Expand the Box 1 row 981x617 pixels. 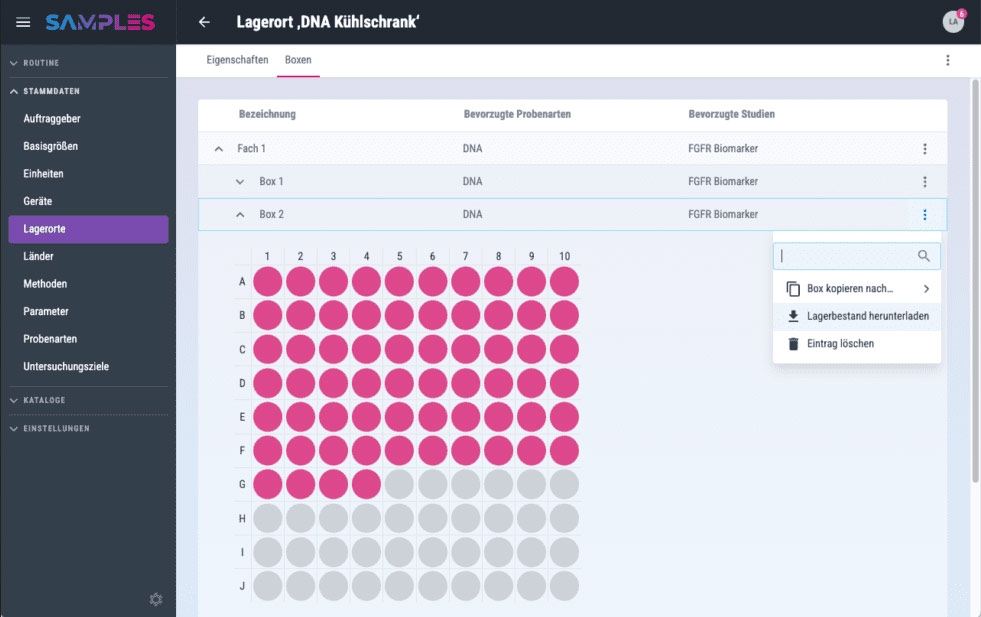click(240, 182)
